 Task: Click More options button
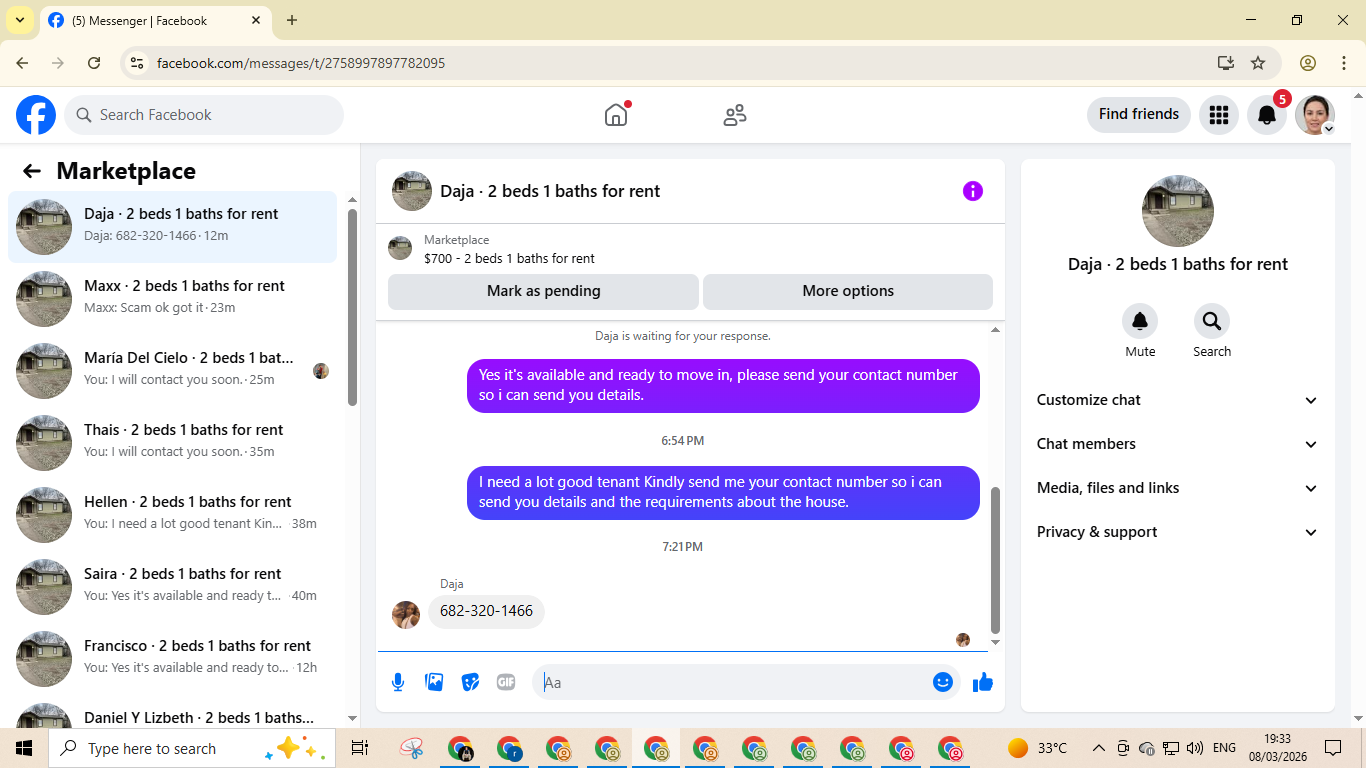click(x=848, y=291)
